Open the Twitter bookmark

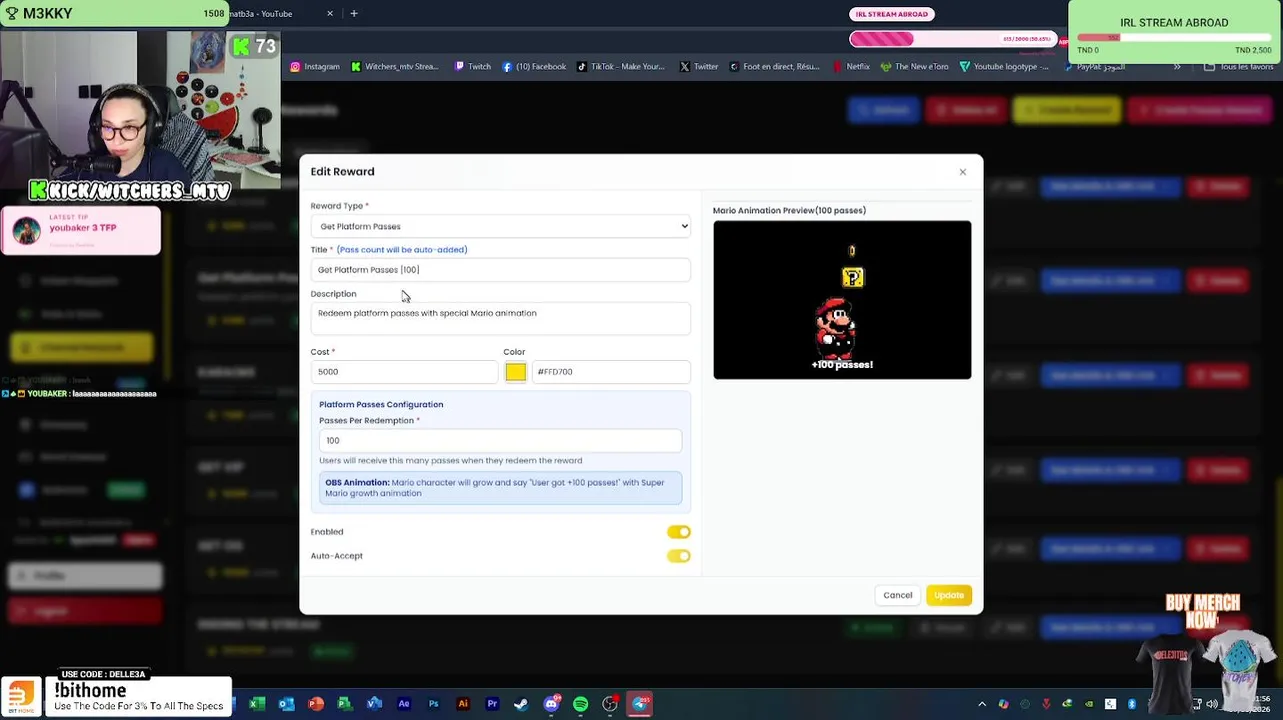[699, 67]
